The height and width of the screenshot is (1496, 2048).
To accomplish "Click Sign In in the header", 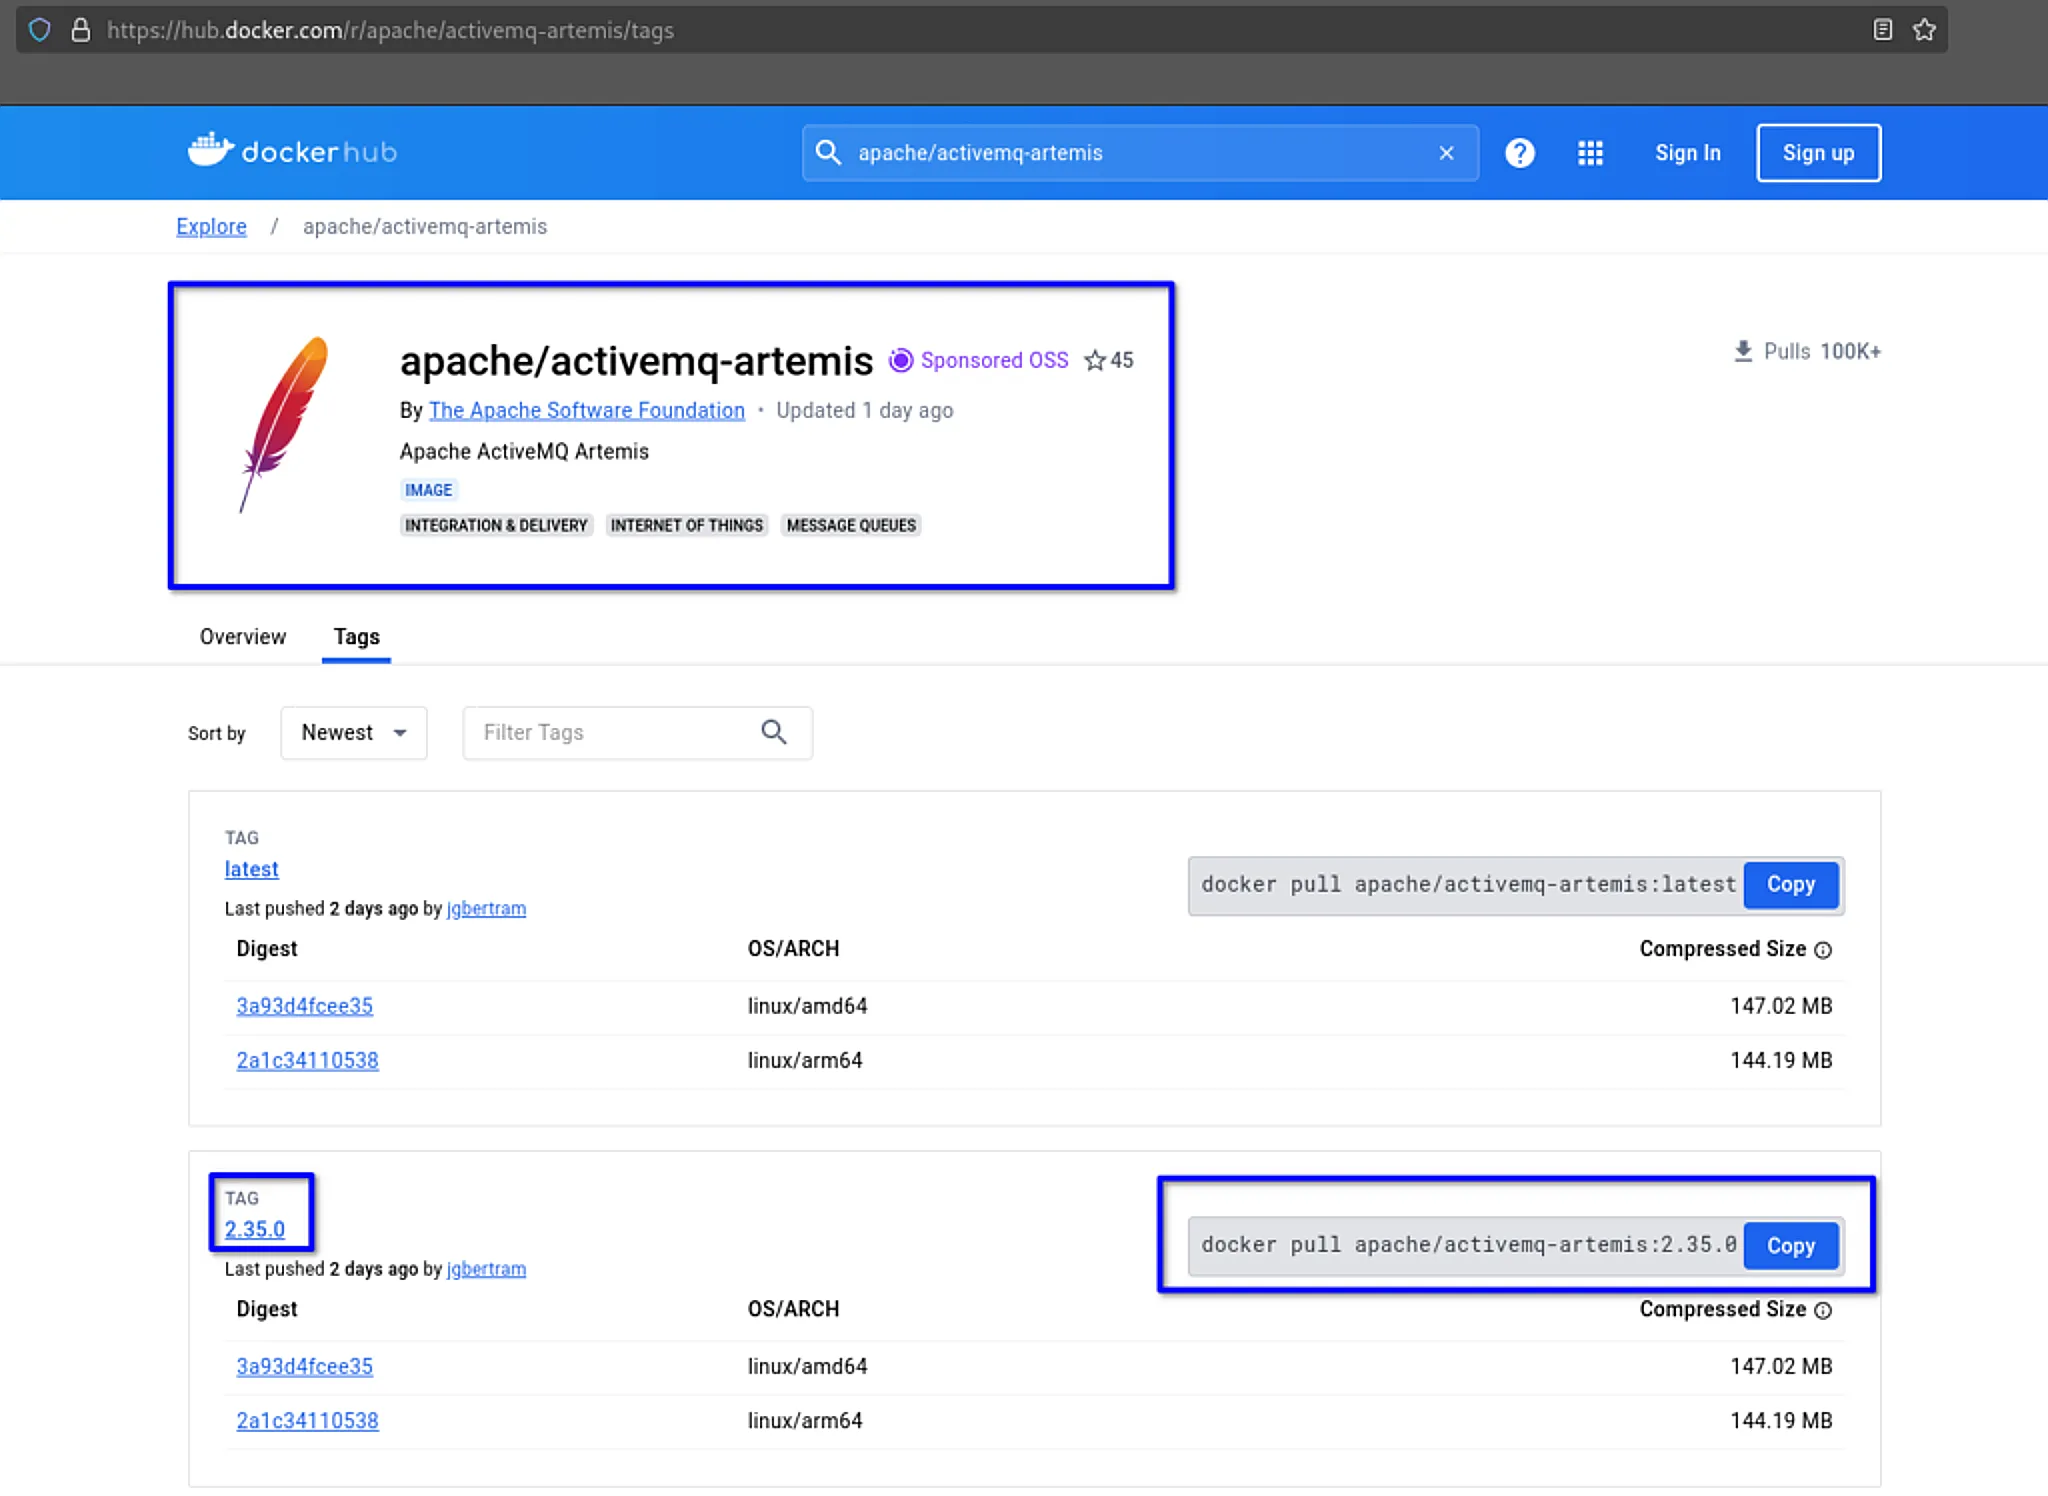I will pos(1688,153).
